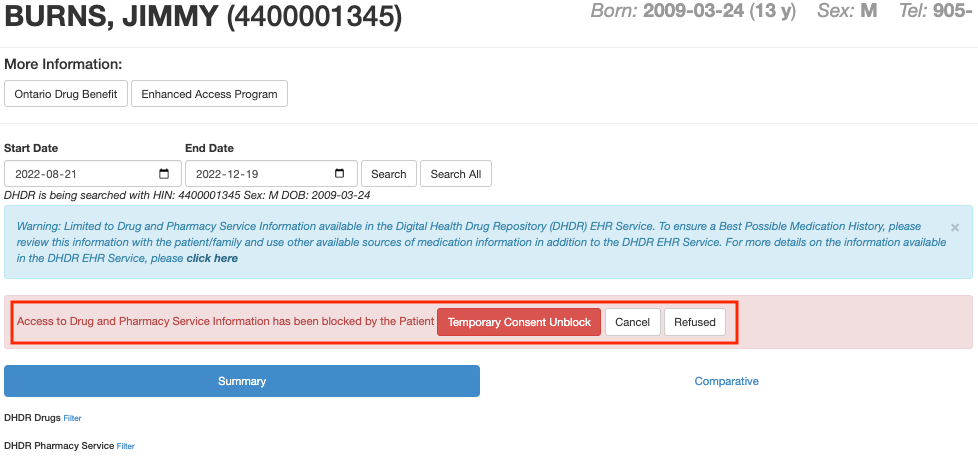Open the DHDR Drugs Filter link

pos(72,418)
